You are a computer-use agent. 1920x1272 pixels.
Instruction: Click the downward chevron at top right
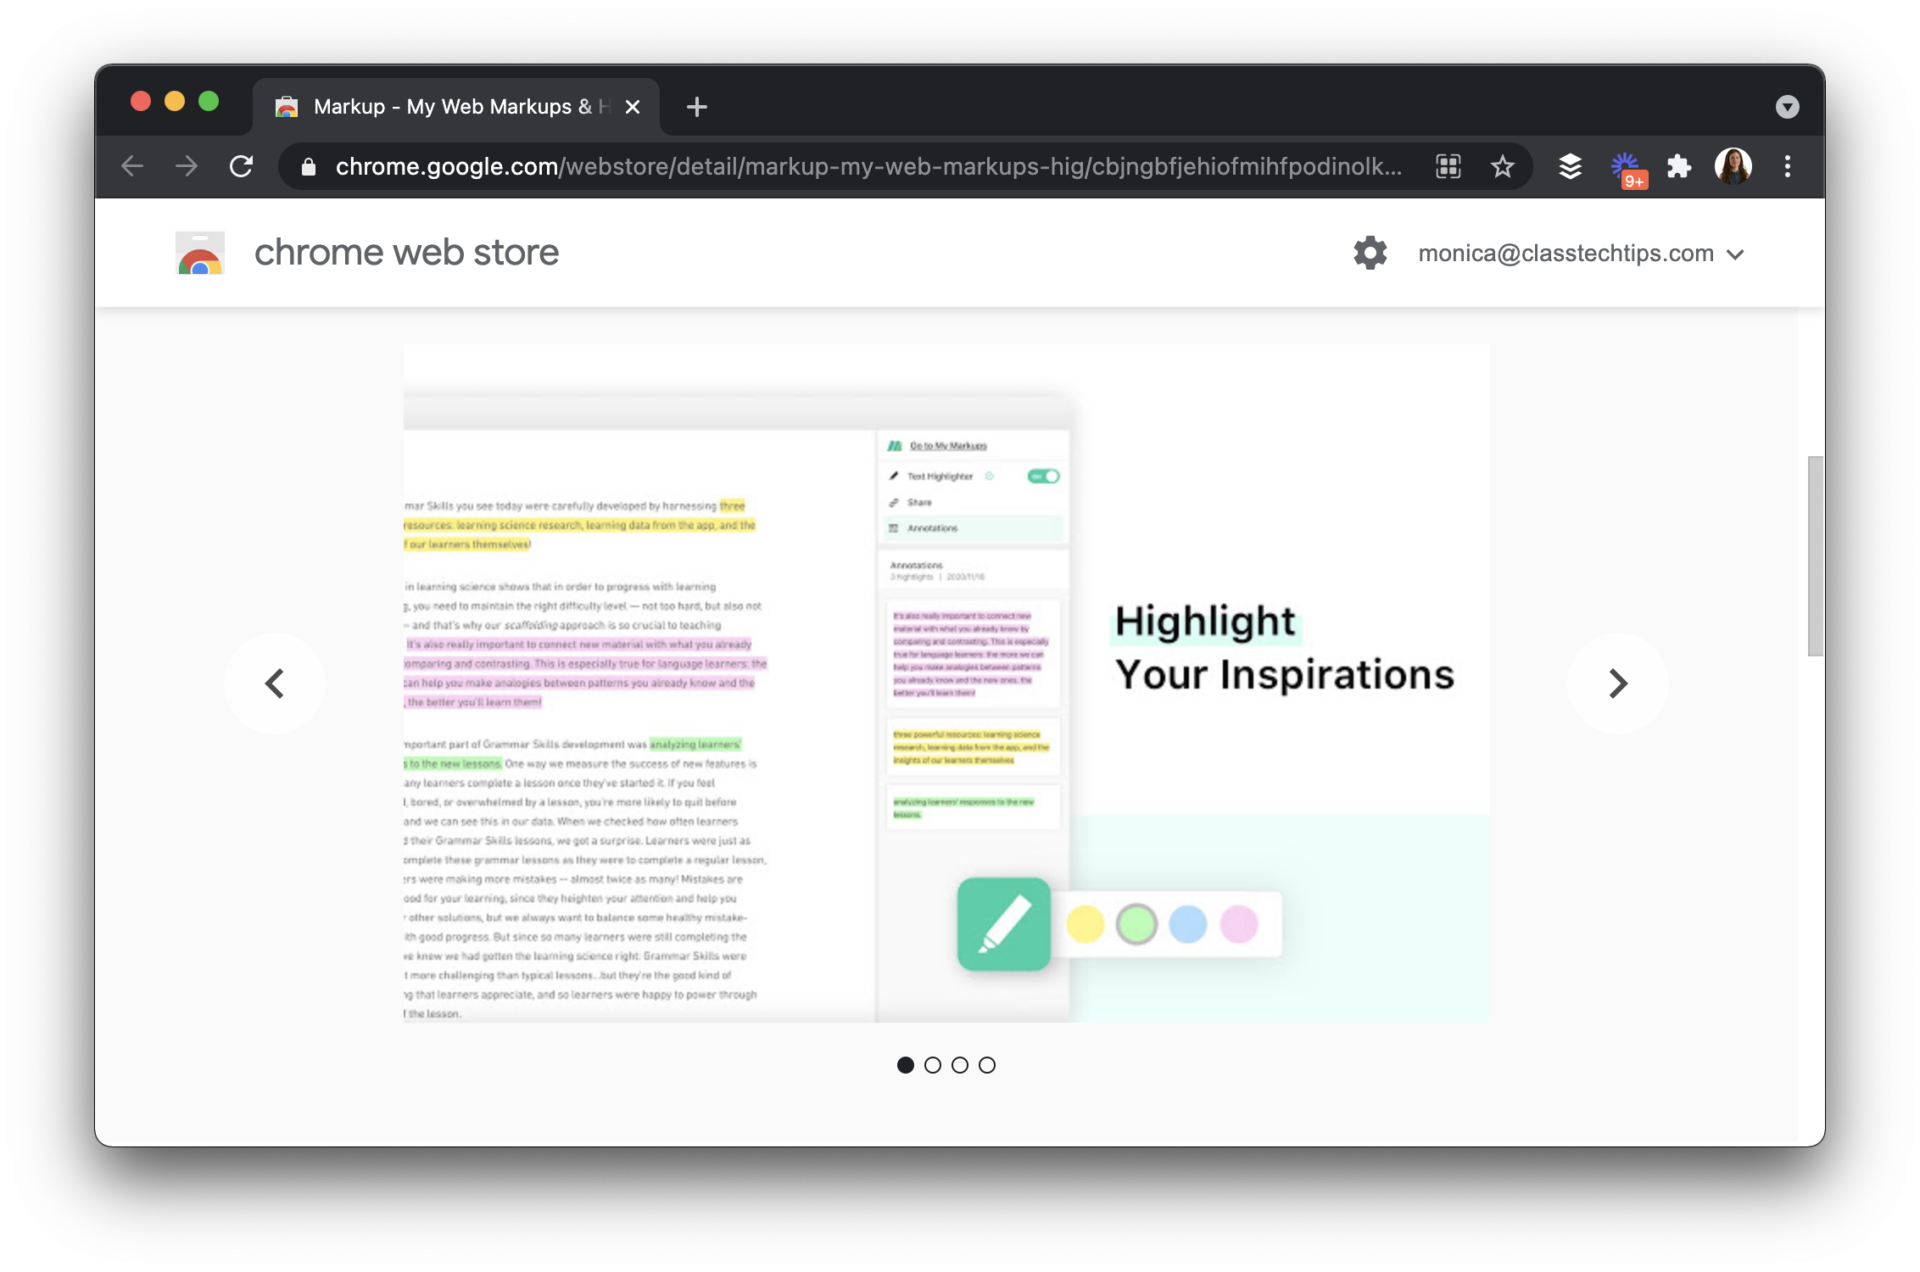click(1788, 107)
